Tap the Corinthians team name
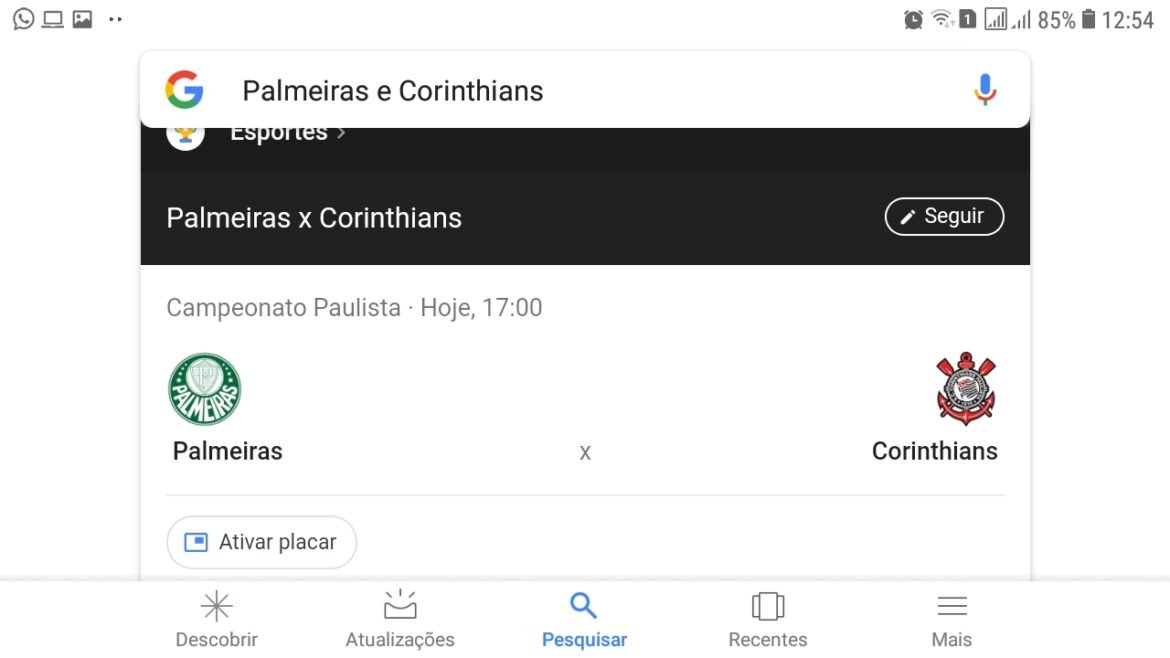 pyautogui.click(x=934, y=451)
